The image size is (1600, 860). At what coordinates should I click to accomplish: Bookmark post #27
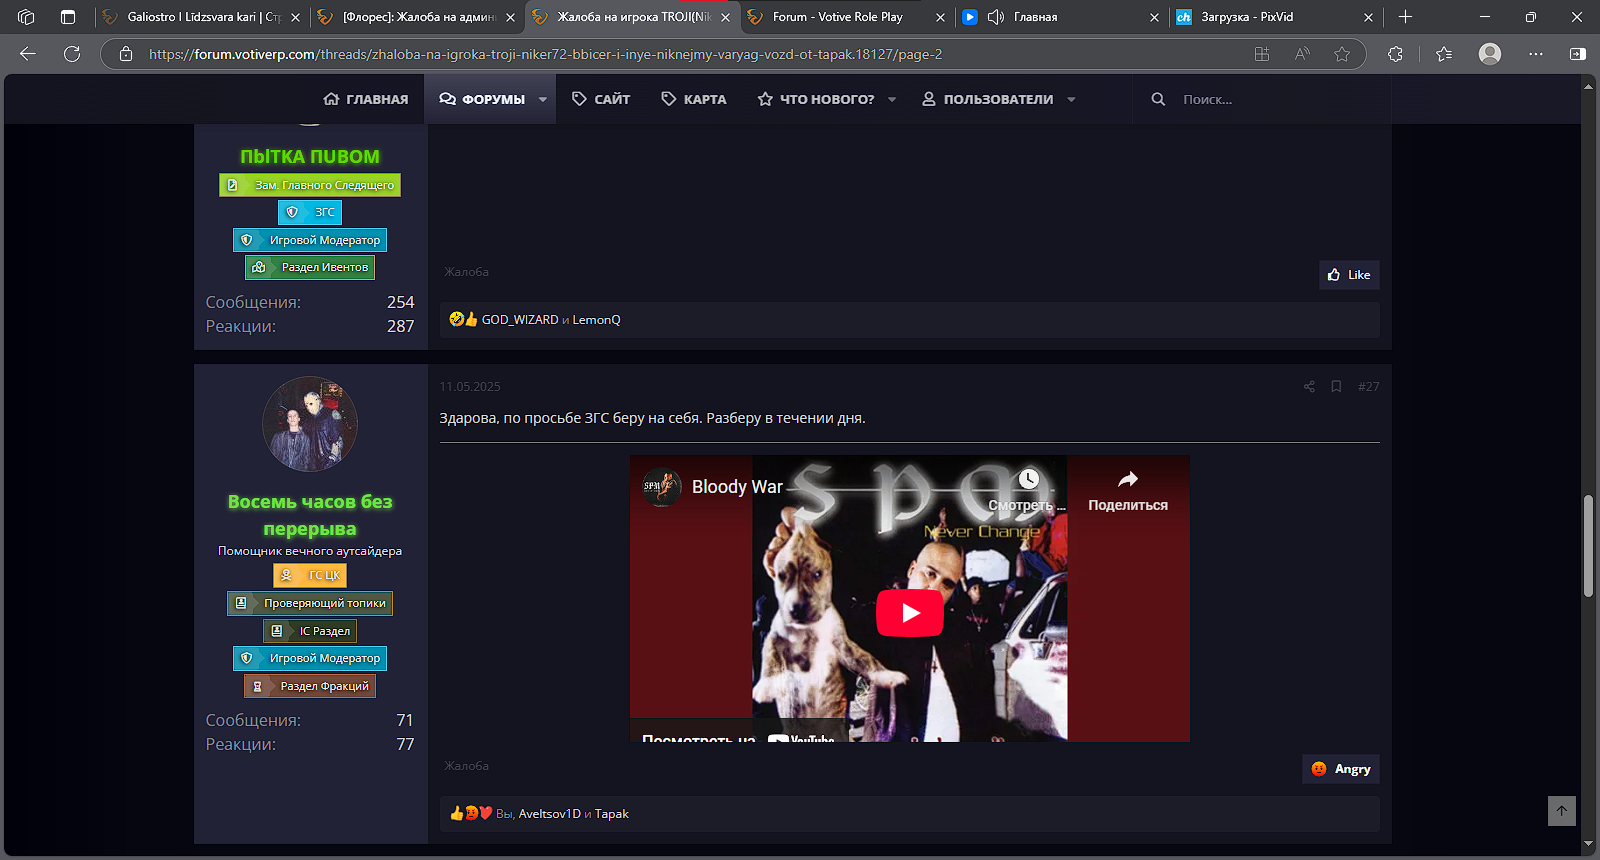point(1336,387)
